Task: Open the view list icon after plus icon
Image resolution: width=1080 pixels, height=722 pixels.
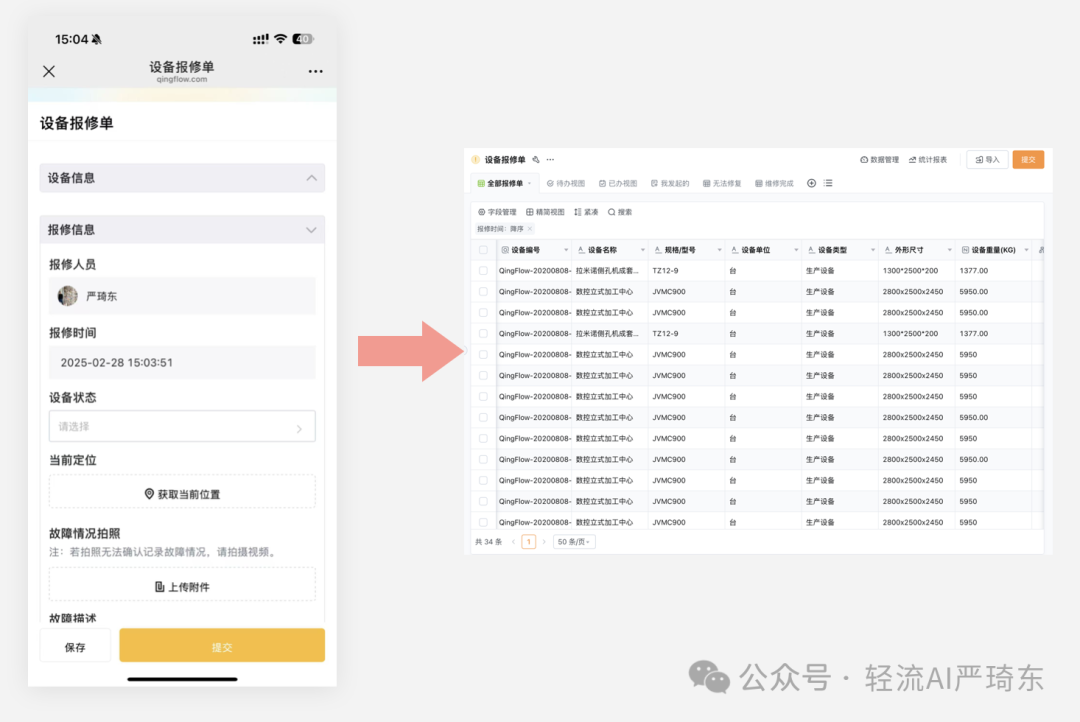Action: 828,183
